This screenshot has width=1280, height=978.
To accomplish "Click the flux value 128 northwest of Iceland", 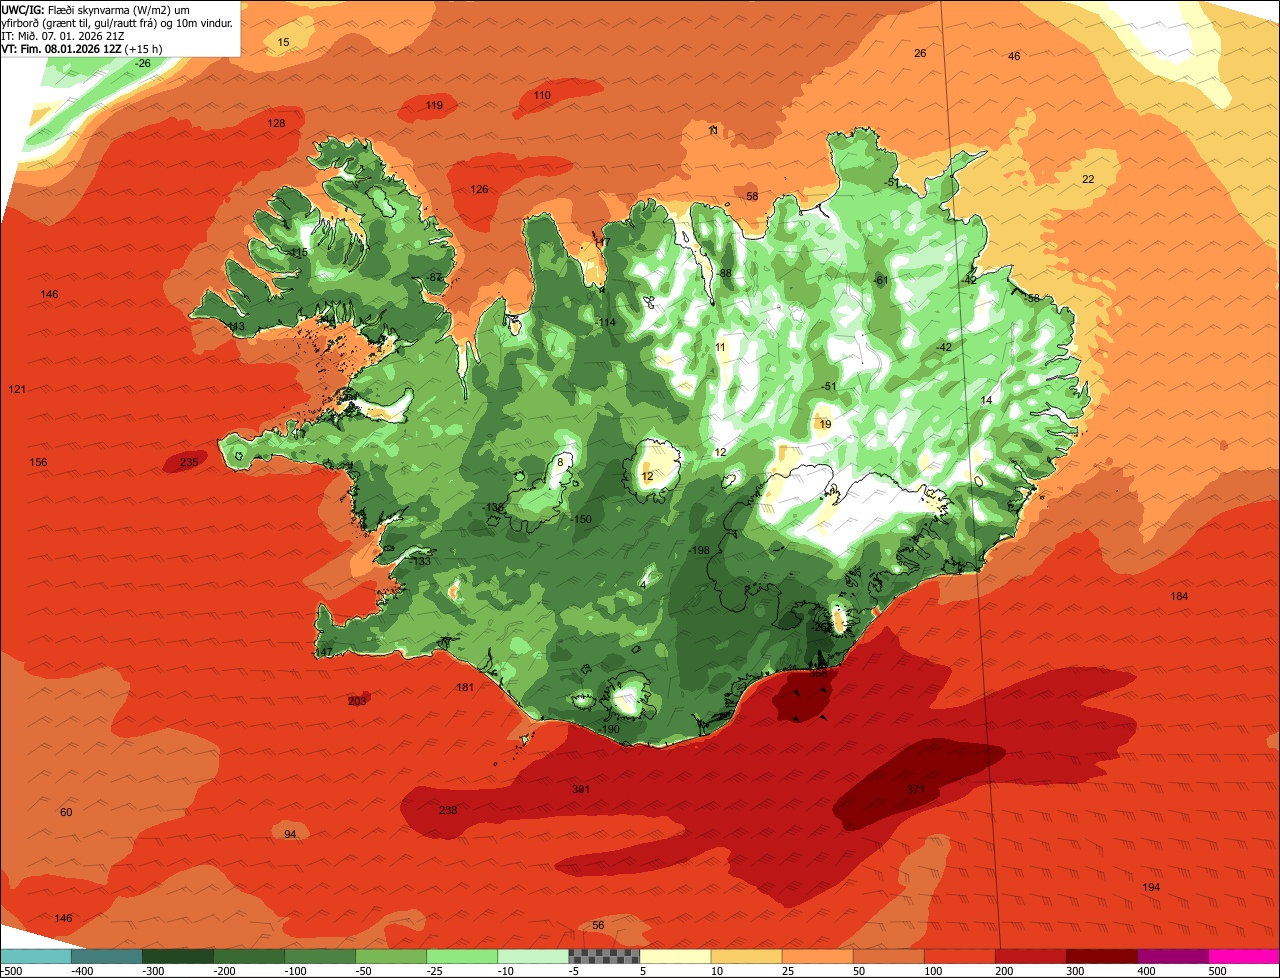I will point(276,123).
